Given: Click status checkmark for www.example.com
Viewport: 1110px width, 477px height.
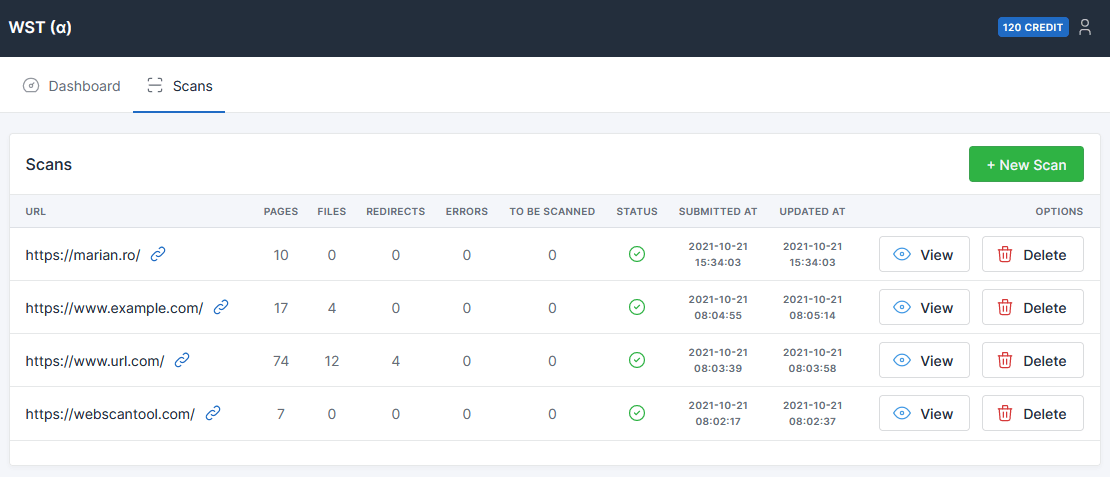Looking at the screenshot, I should click(636, 307).
